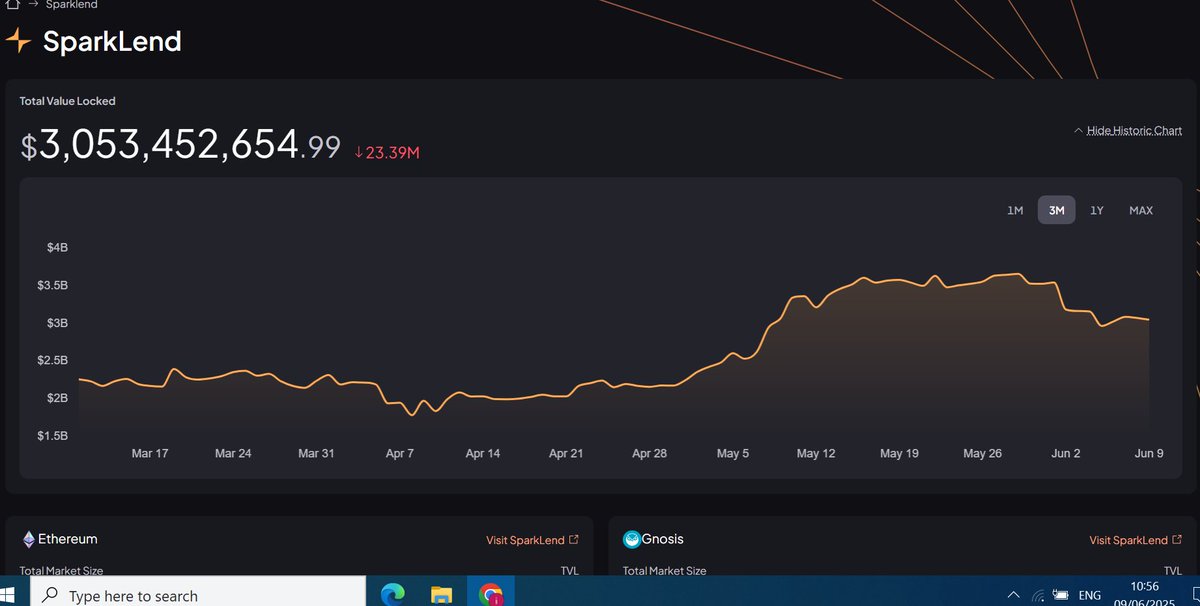This screenshot has width=1200, height=606.
Task: Click the $3,053,452,654.99 TVL value
Action: pyautogui.click(x=180, y=146)
